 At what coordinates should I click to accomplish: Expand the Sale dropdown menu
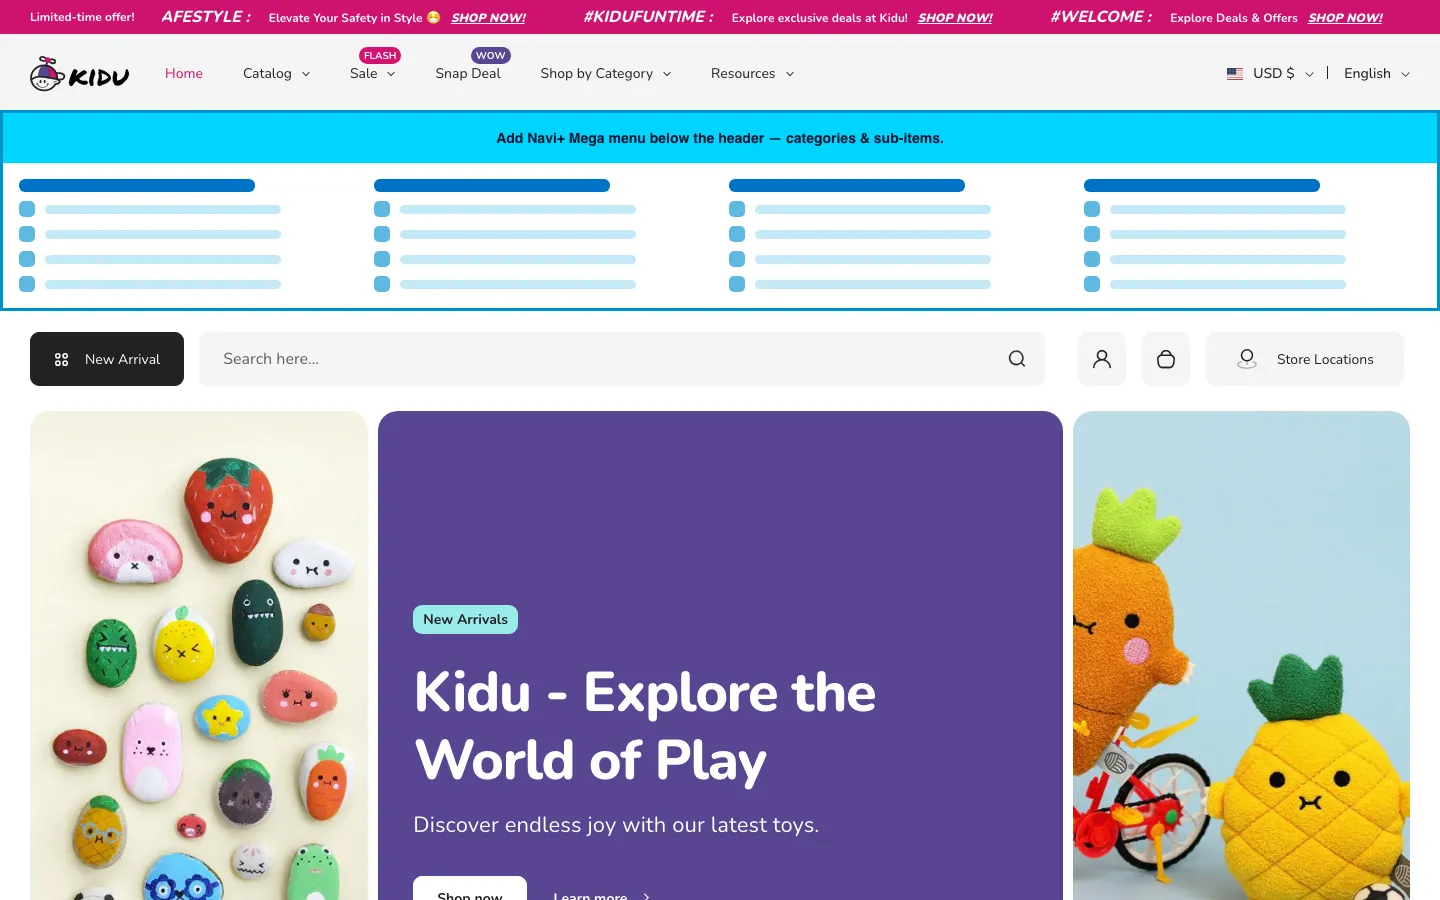(373, 74)
